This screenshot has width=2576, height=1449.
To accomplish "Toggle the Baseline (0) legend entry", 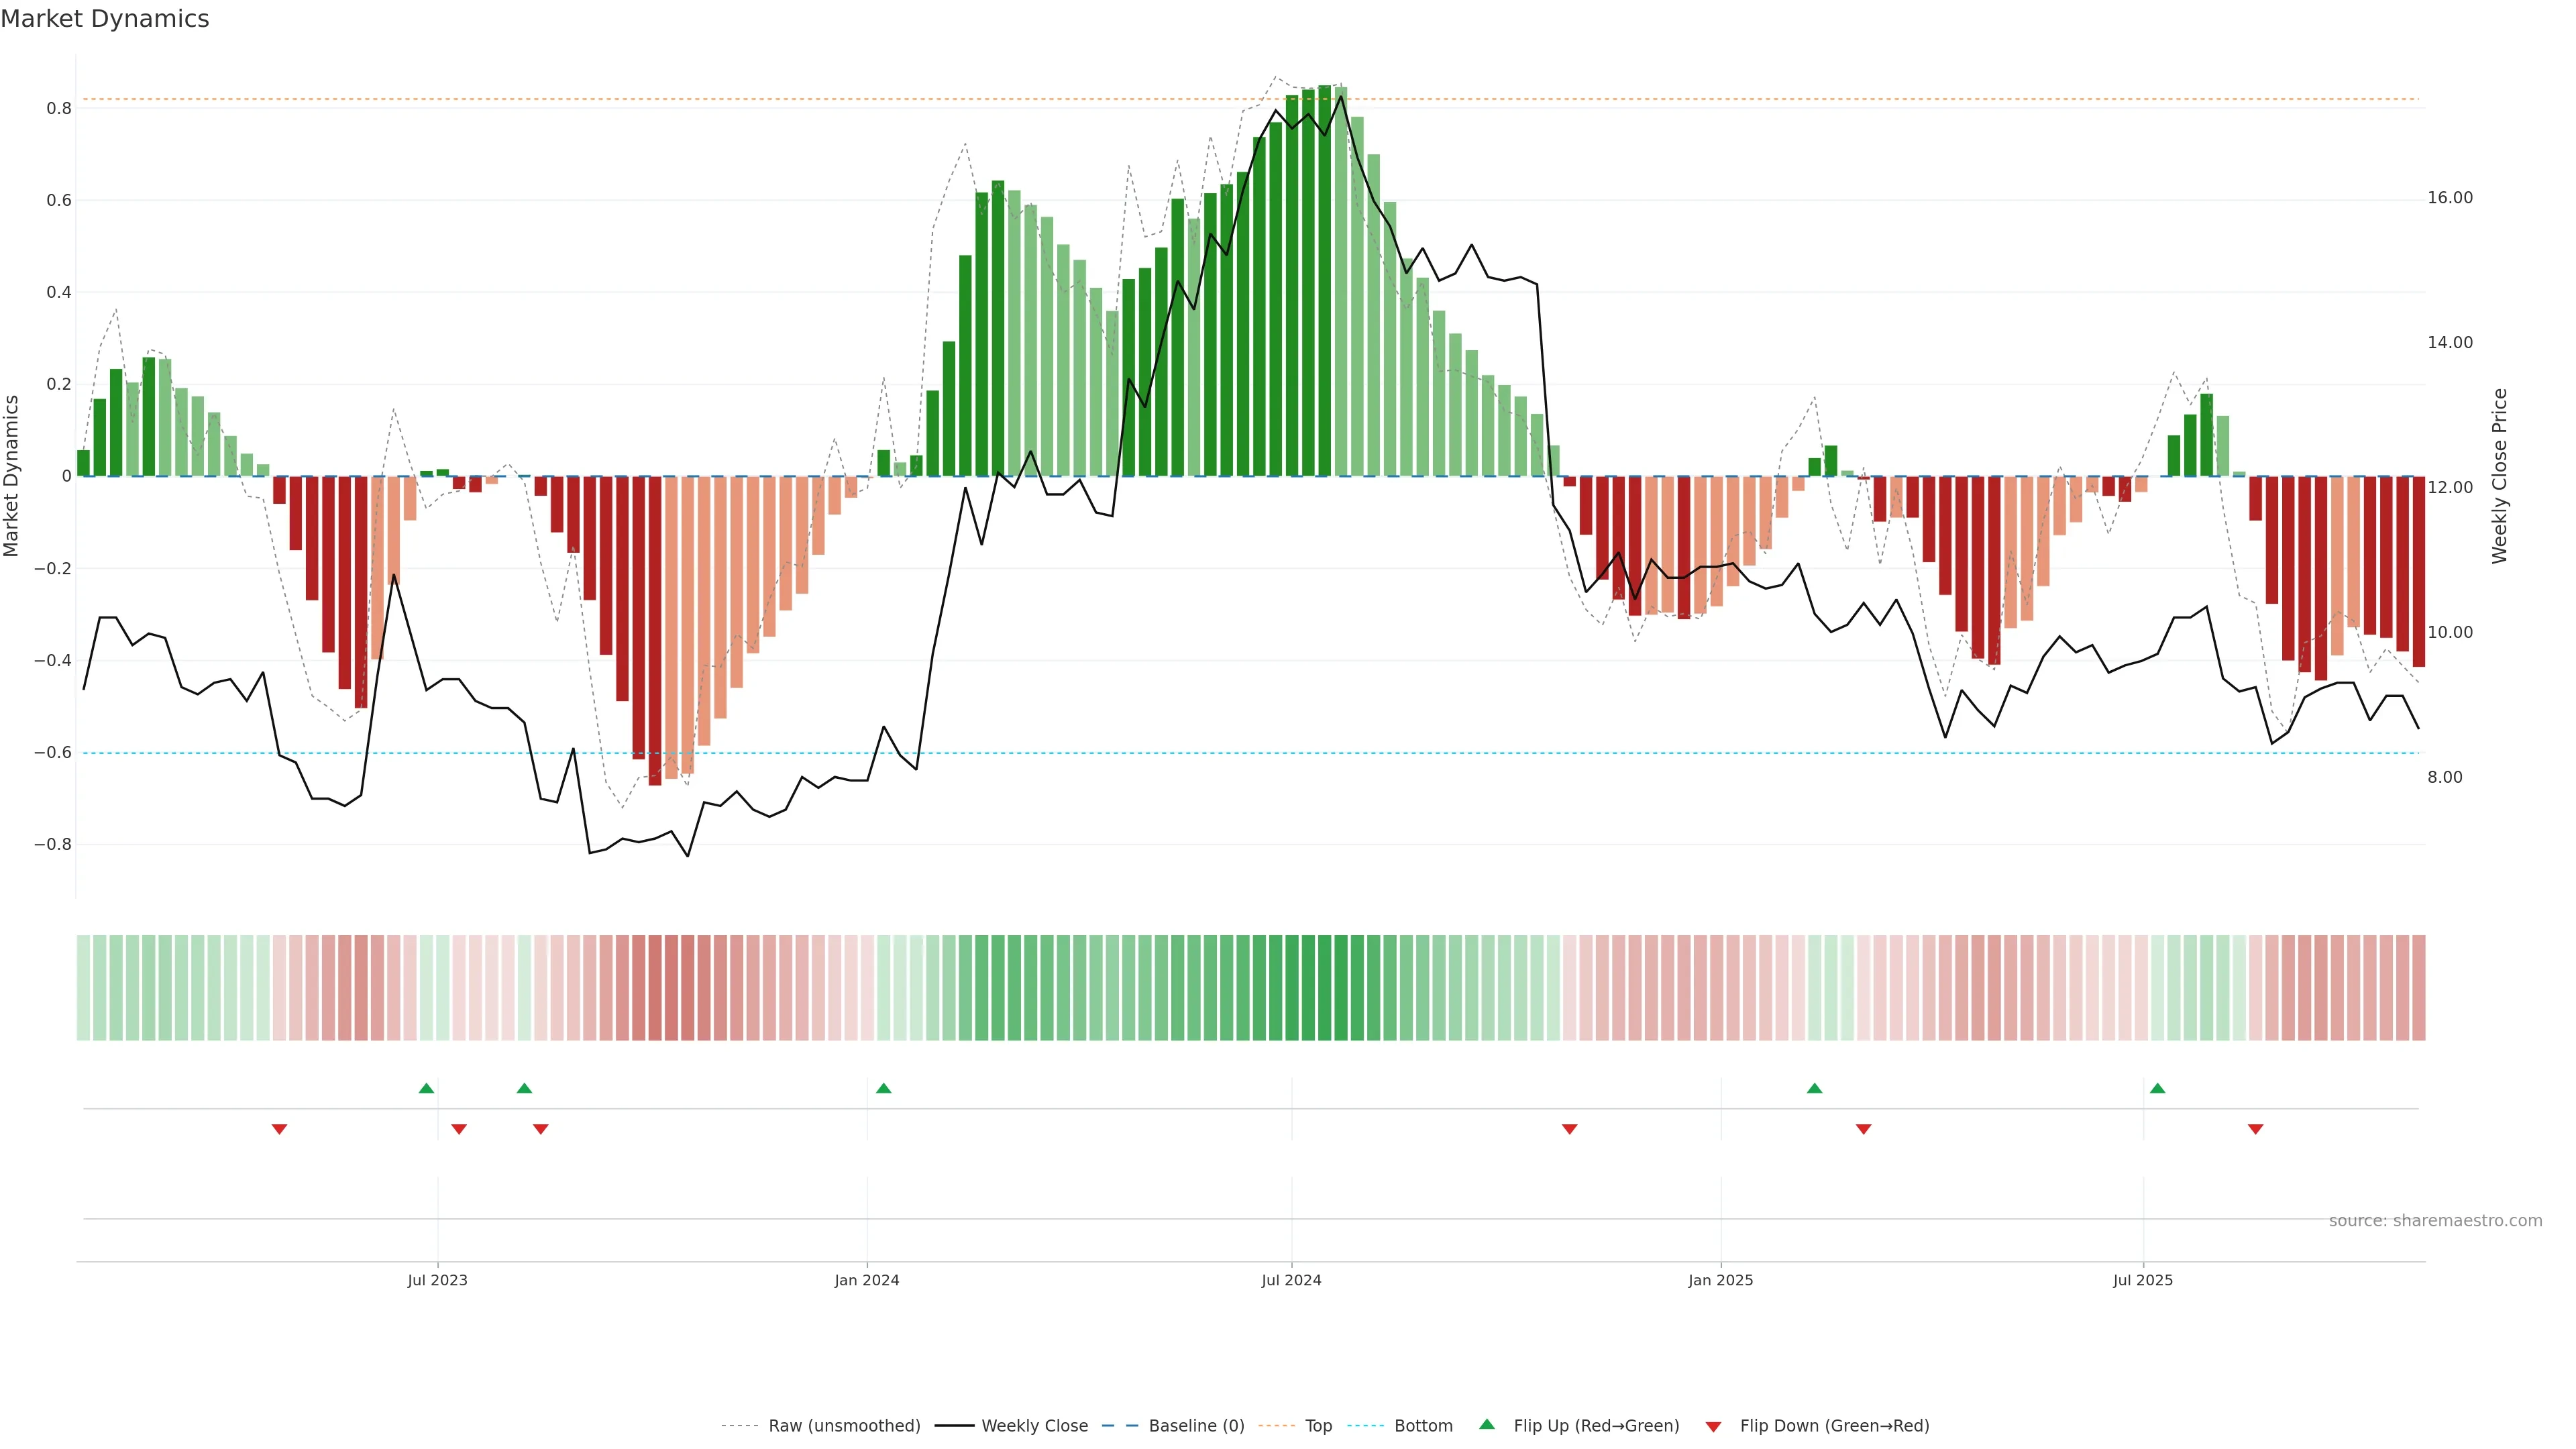I will click(x=1196, y=1426).
